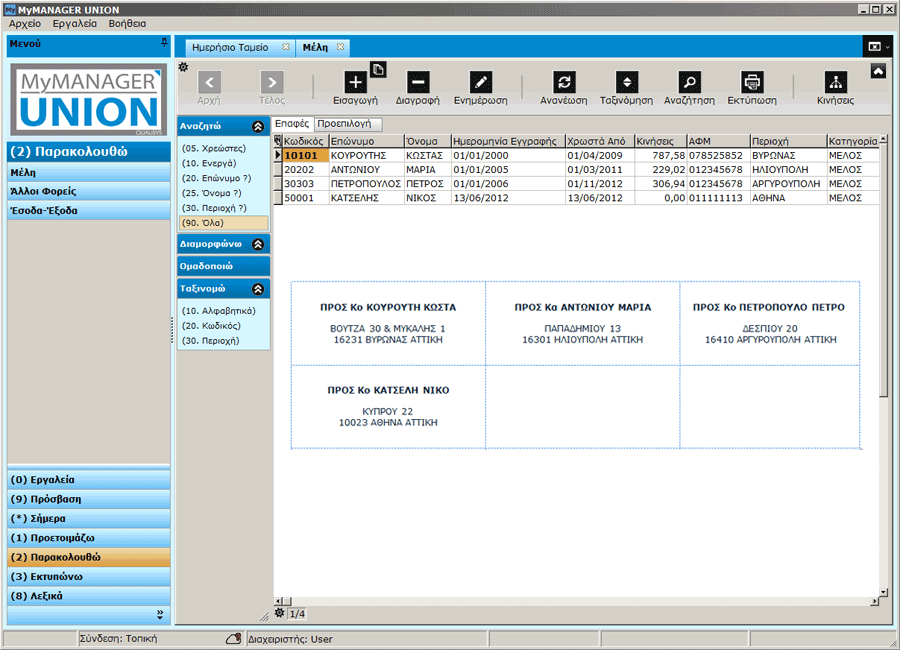
Task: Select the ΠΕΤΡΟΠΟΥΛΟΣ cell
Action: point(366,184)
